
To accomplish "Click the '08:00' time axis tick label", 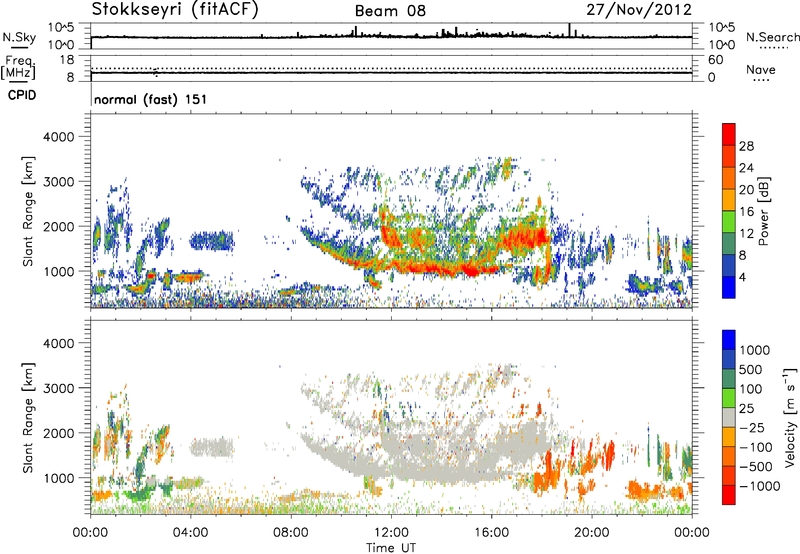I will [291, 533].
